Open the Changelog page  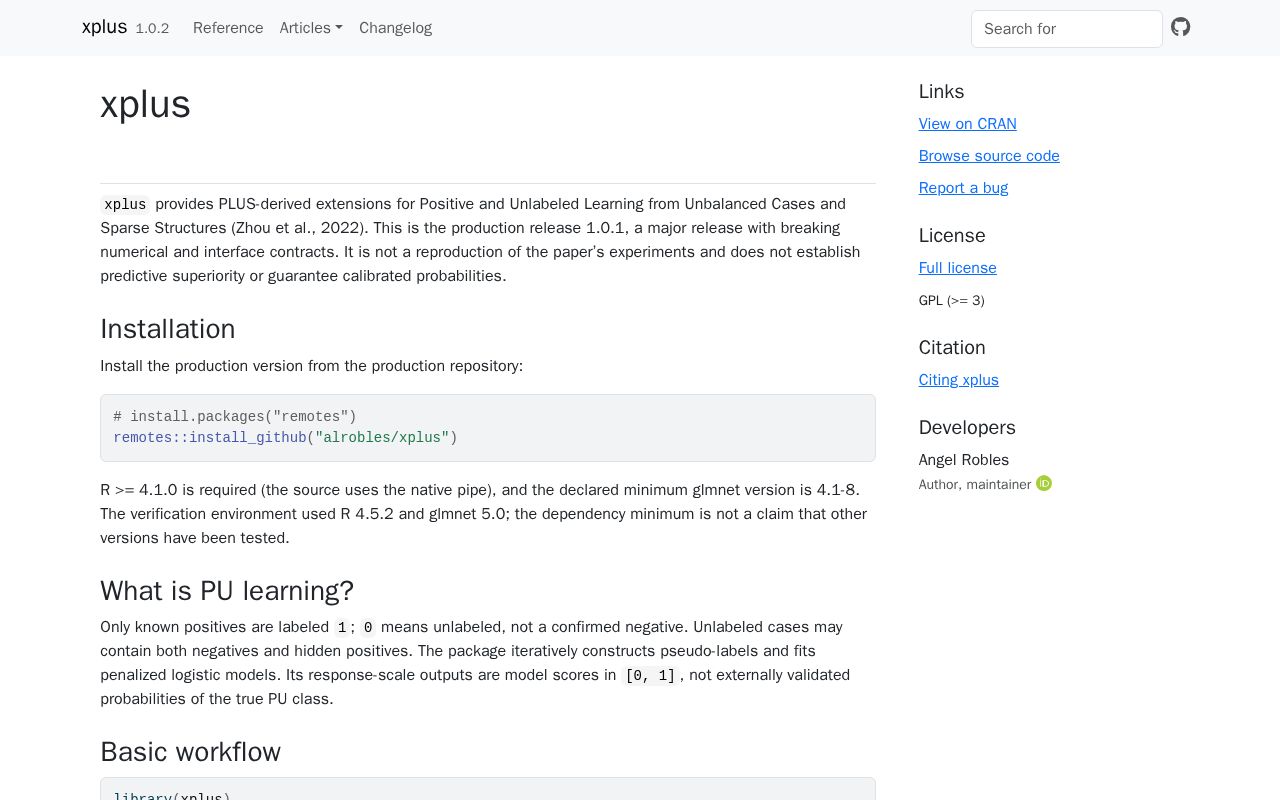395,28
